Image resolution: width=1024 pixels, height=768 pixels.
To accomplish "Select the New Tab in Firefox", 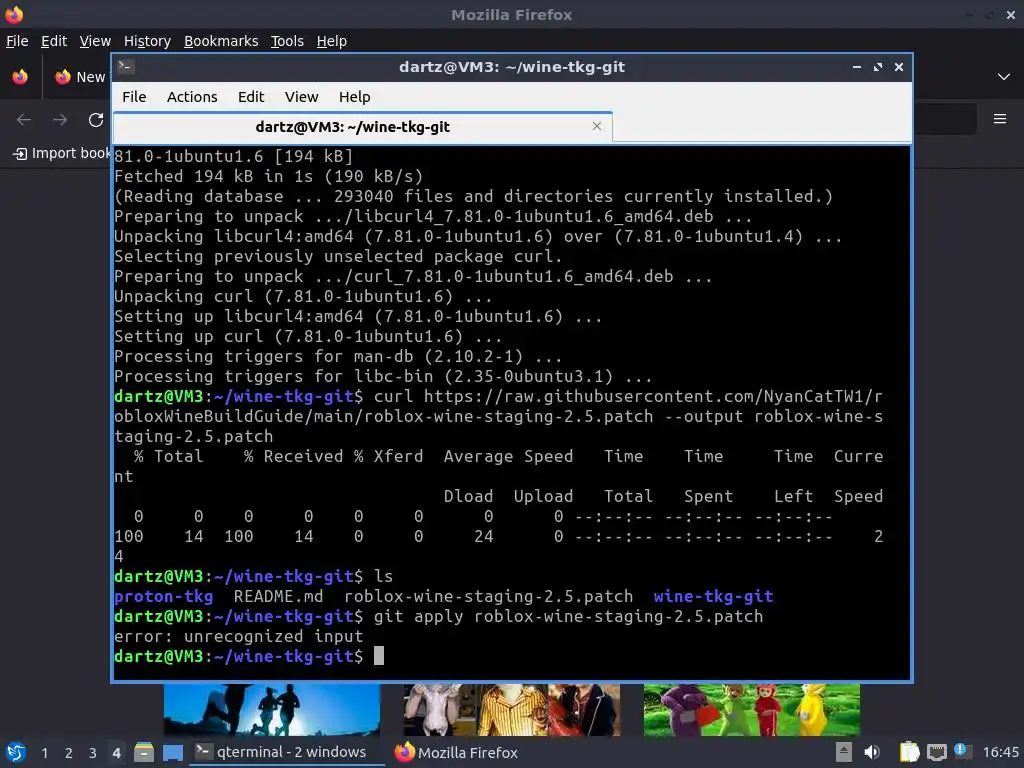I will pos(80,77).
